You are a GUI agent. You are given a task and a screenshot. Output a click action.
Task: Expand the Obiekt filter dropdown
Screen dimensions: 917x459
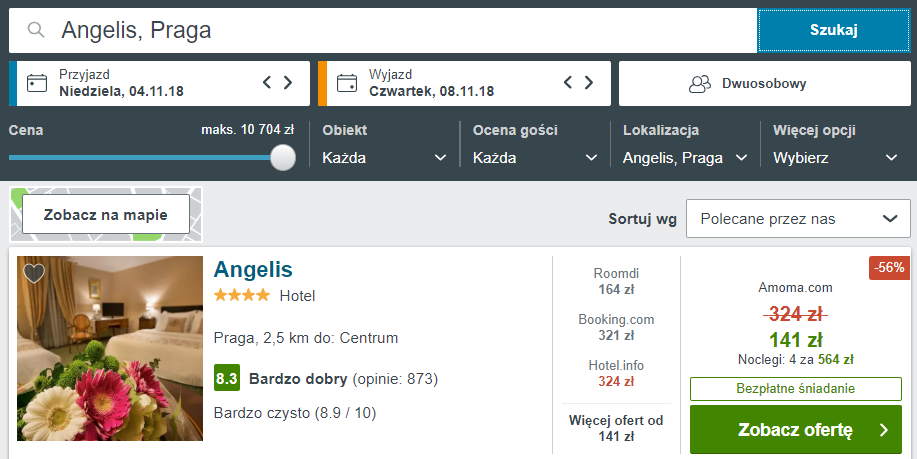pyautogui.click(x=384, y=157)
